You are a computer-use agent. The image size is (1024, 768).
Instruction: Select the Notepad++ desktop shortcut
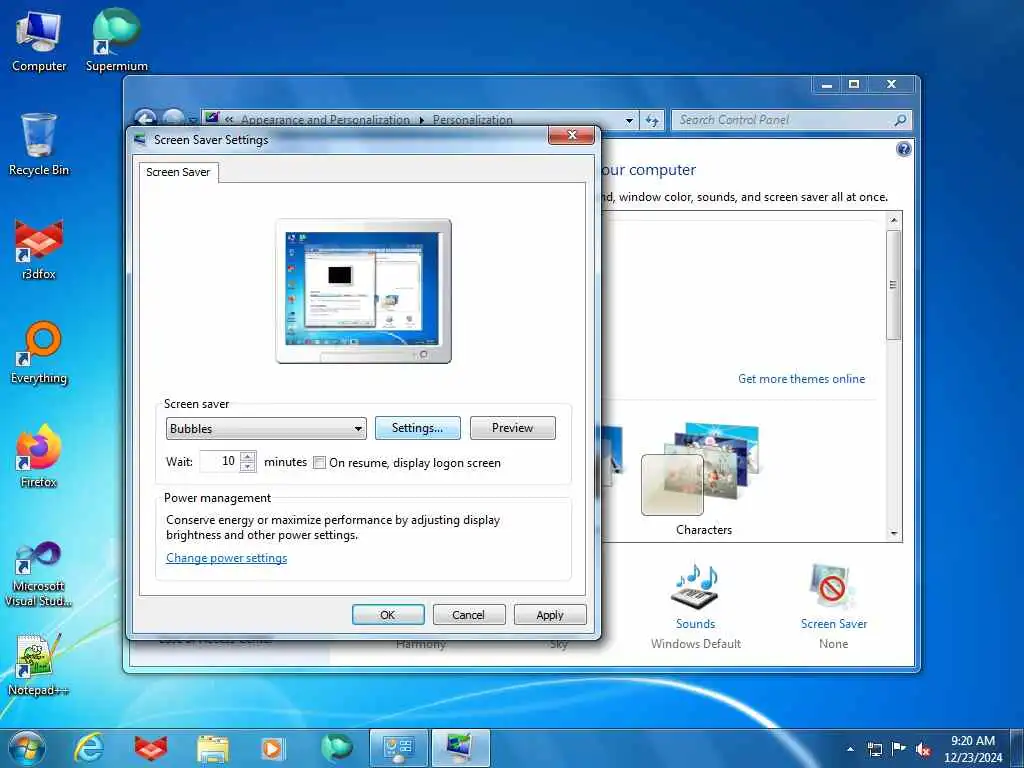tap(39, 664)
